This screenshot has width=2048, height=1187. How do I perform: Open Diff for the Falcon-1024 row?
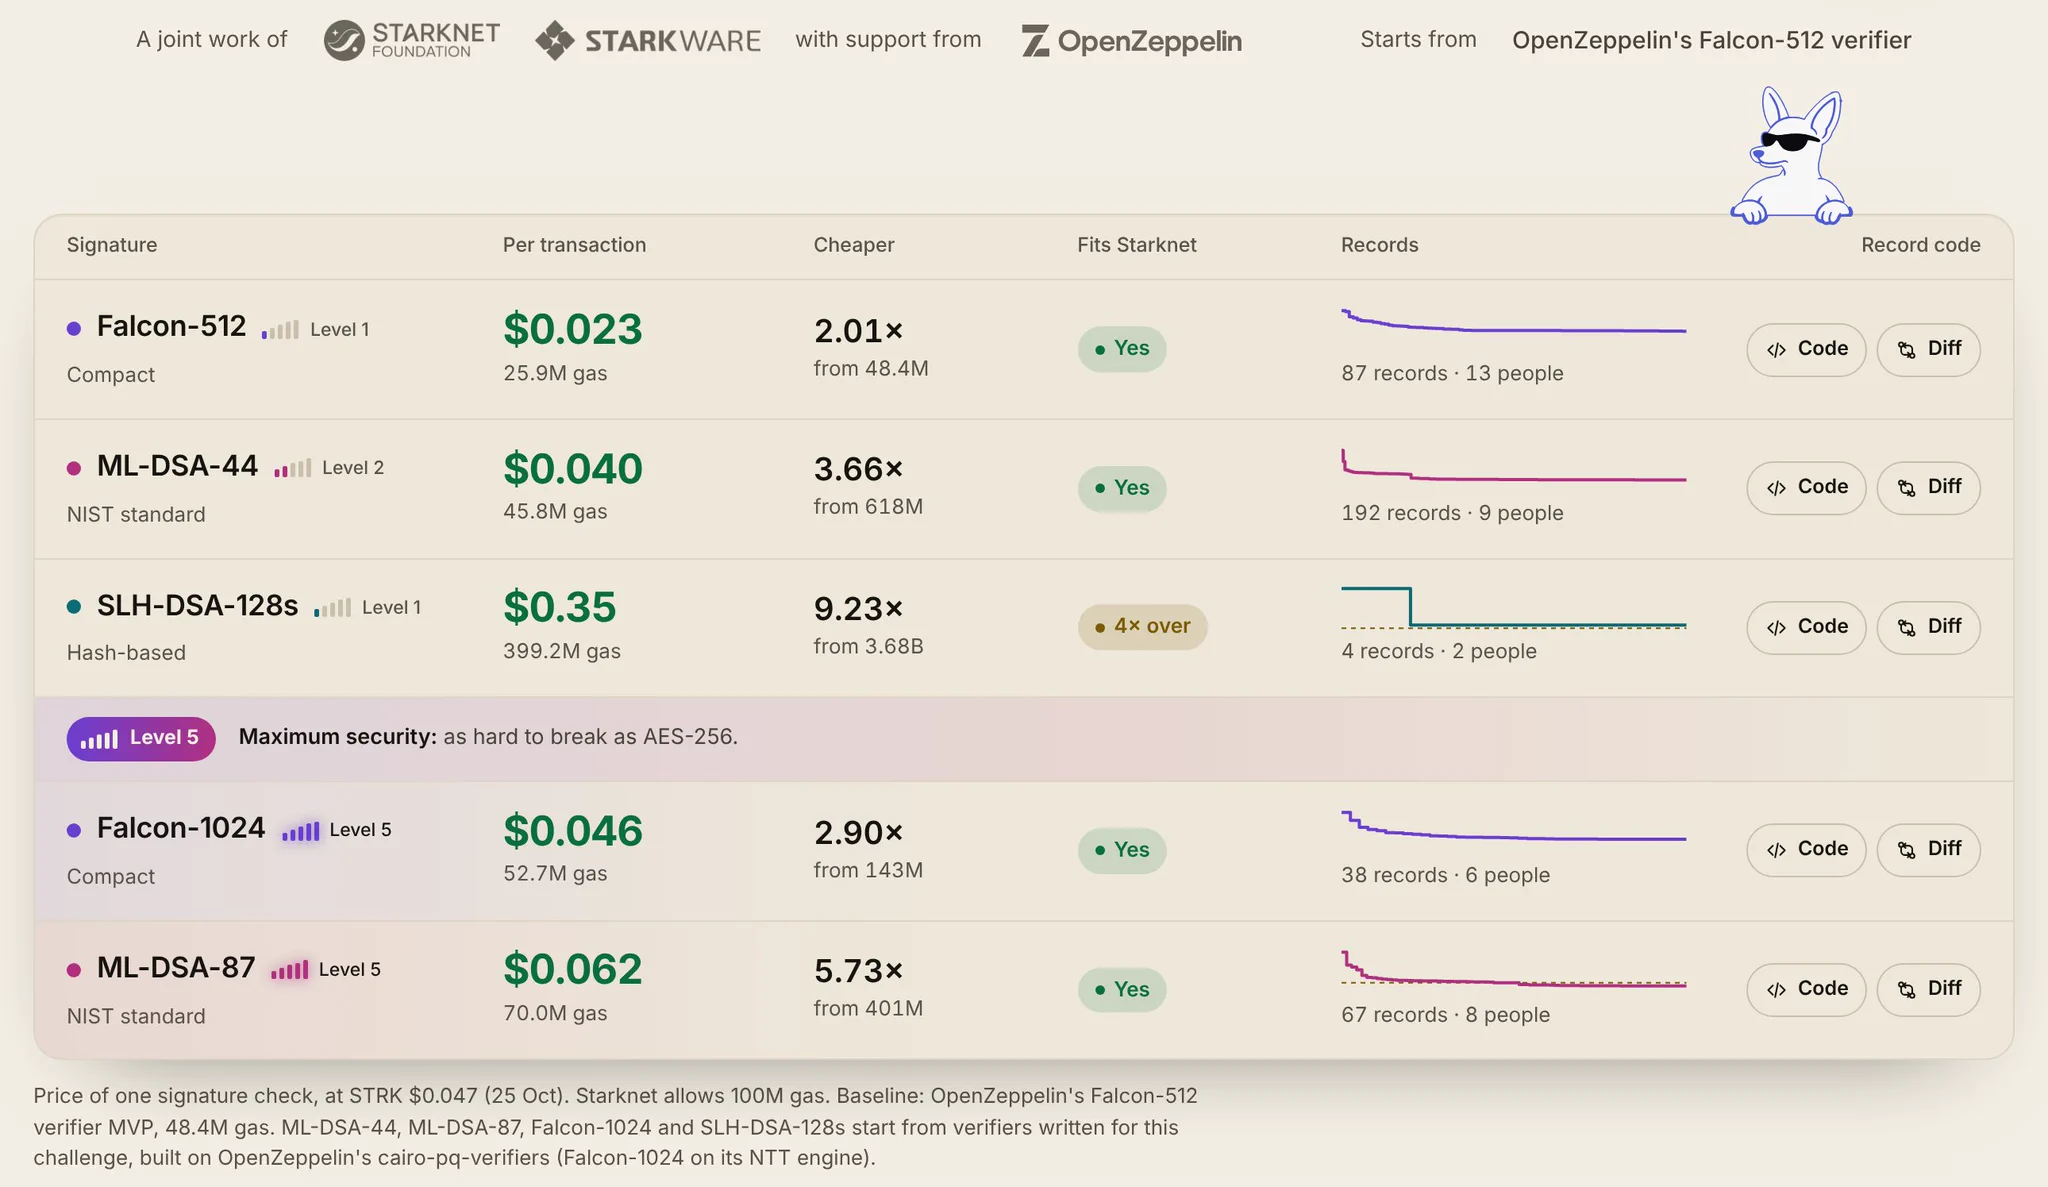[x=1928, y=849]
